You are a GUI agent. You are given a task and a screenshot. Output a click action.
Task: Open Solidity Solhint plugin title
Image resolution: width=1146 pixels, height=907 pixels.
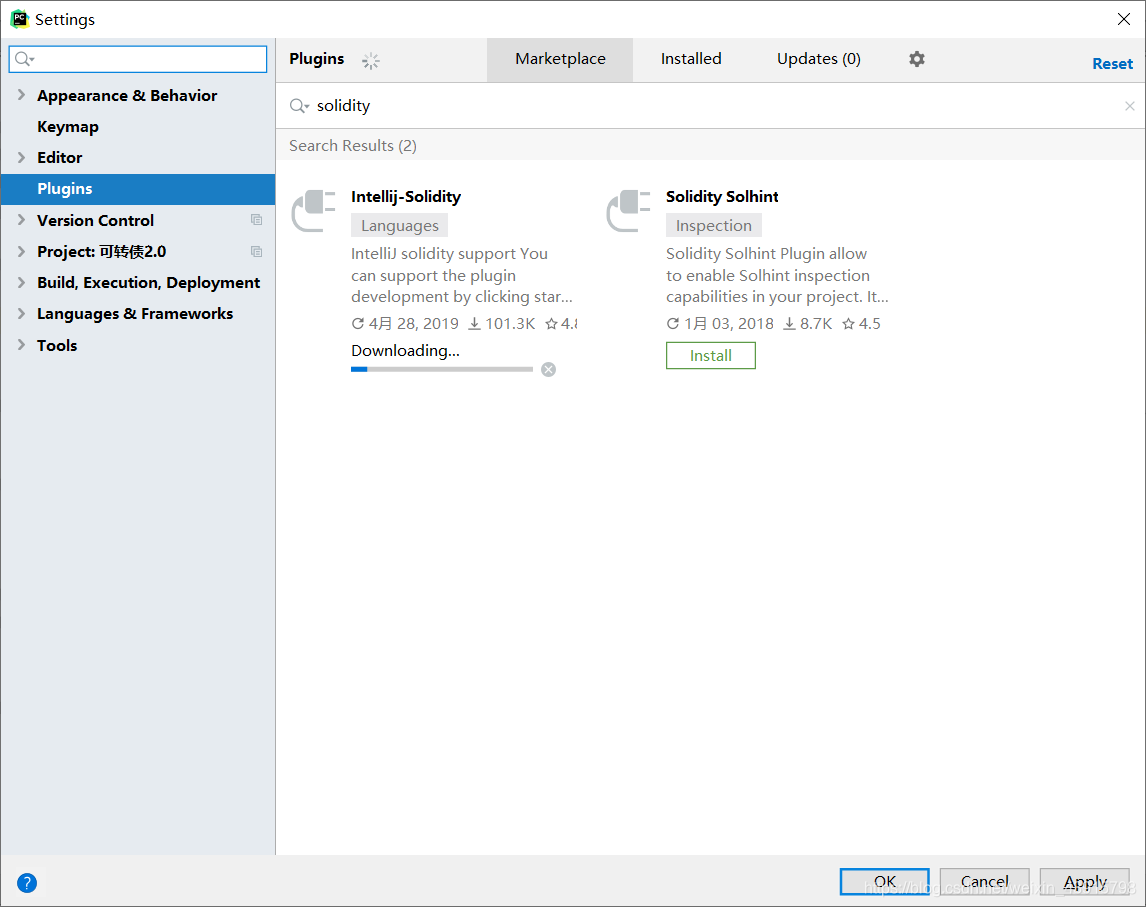[722, 197]
